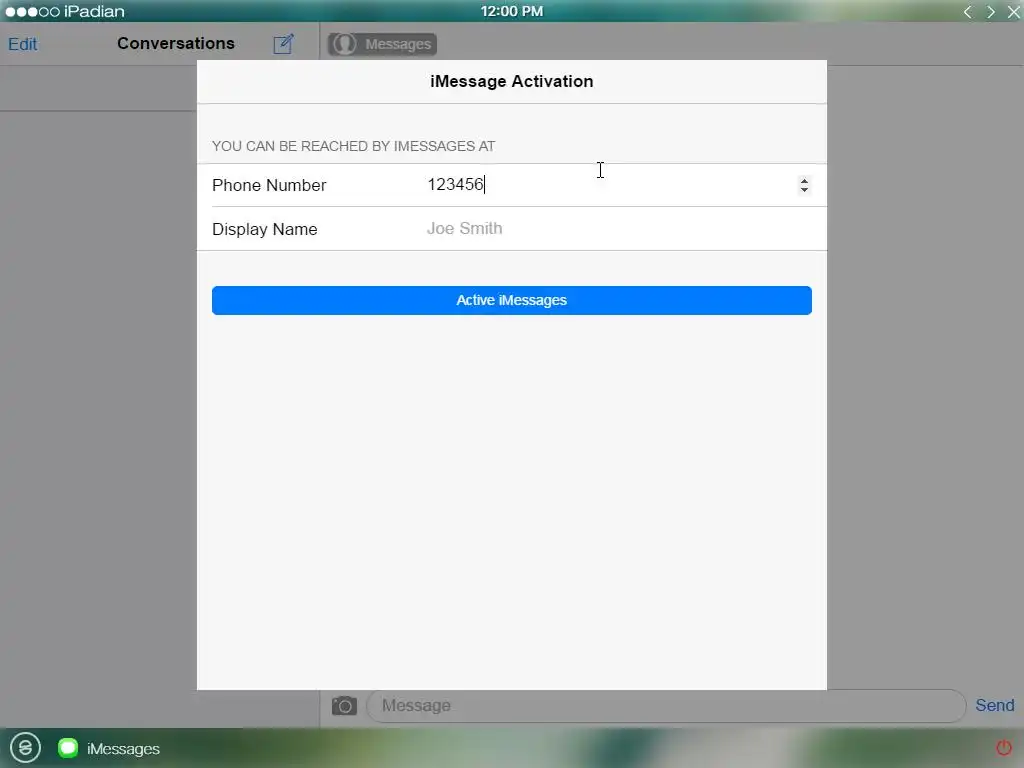The image size is (1024, 768).
Task: Open the iPadian home button in dock
Action: pos(25,747)
